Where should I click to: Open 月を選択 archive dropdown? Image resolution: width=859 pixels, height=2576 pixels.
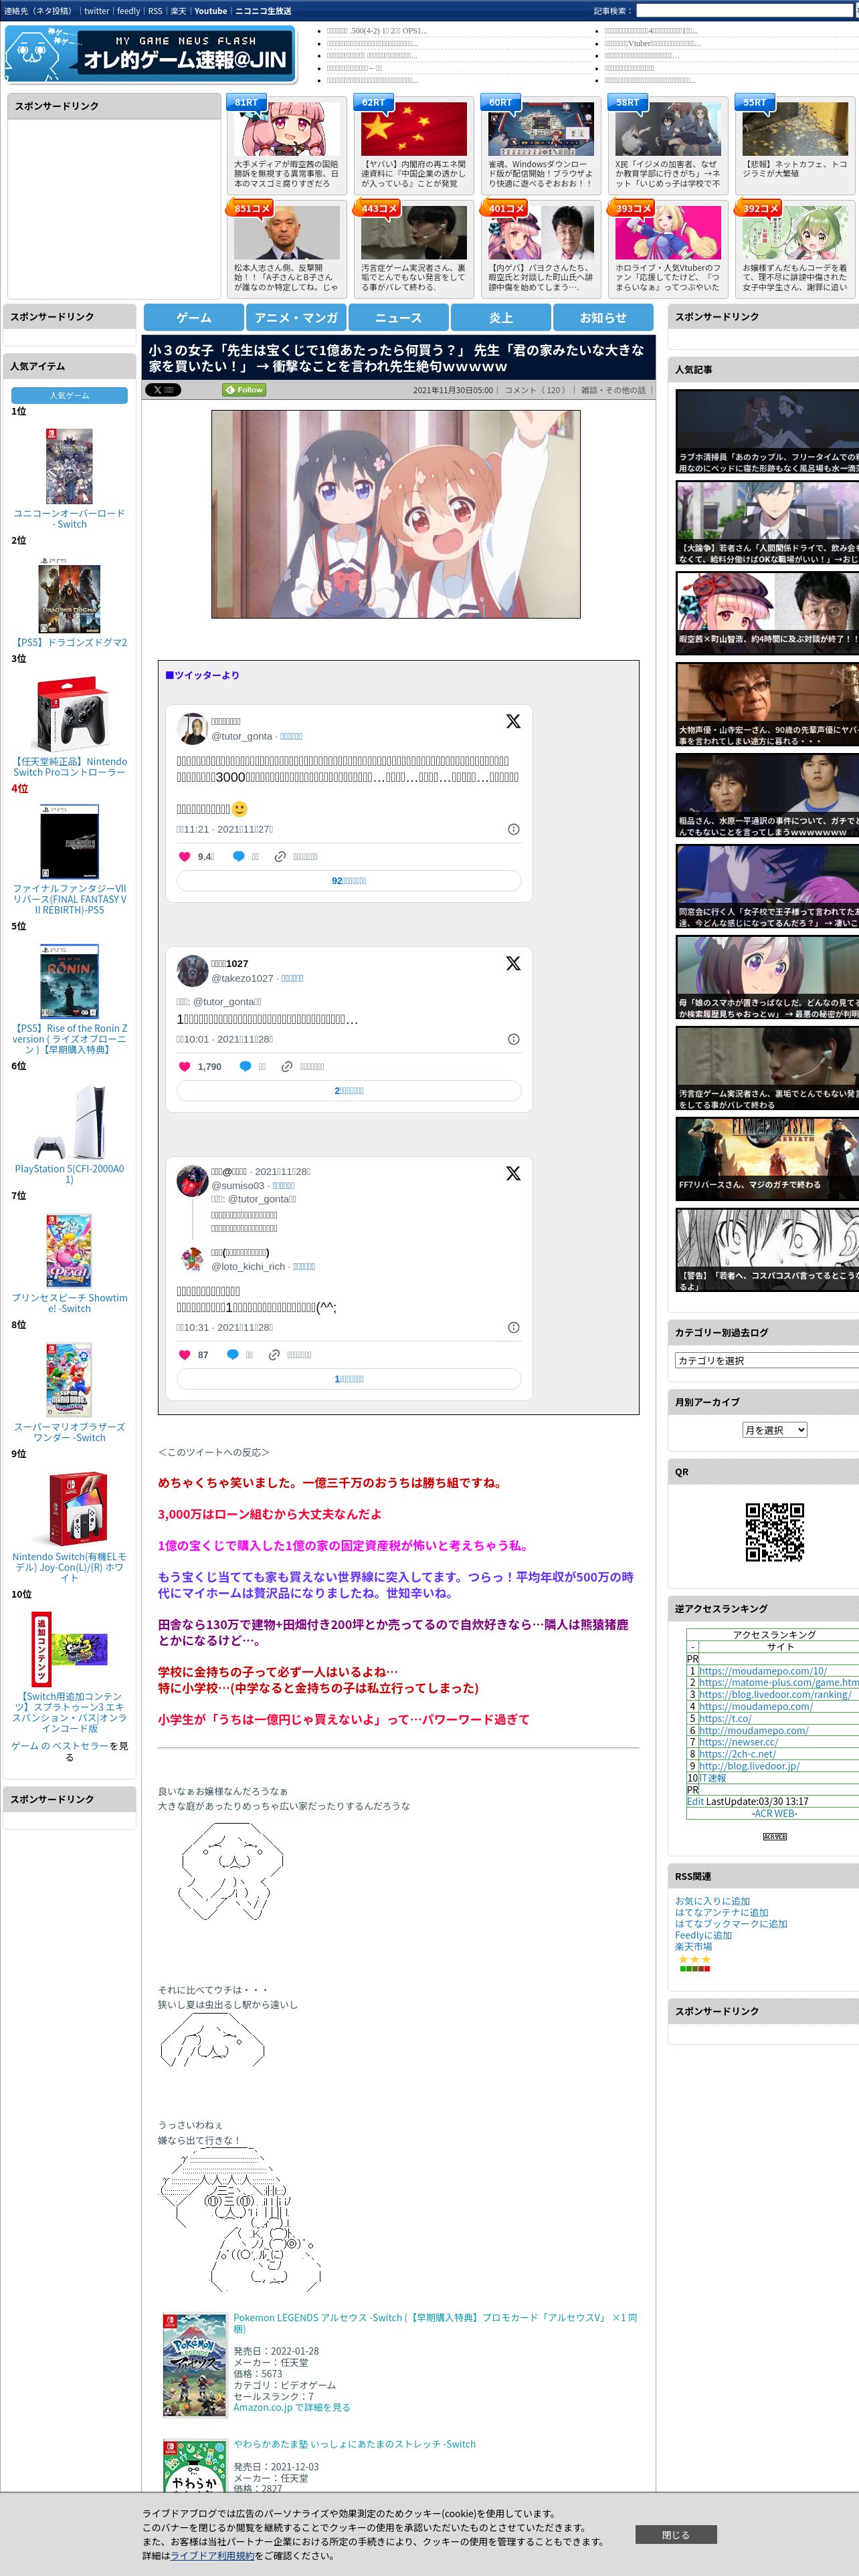774,1430
